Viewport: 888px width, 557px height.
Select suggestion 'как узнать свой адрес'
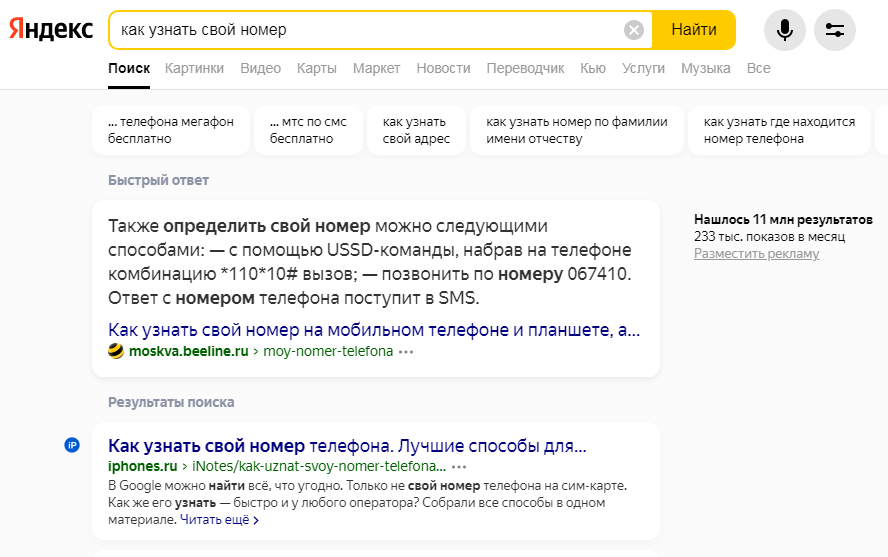coord(416,130)
